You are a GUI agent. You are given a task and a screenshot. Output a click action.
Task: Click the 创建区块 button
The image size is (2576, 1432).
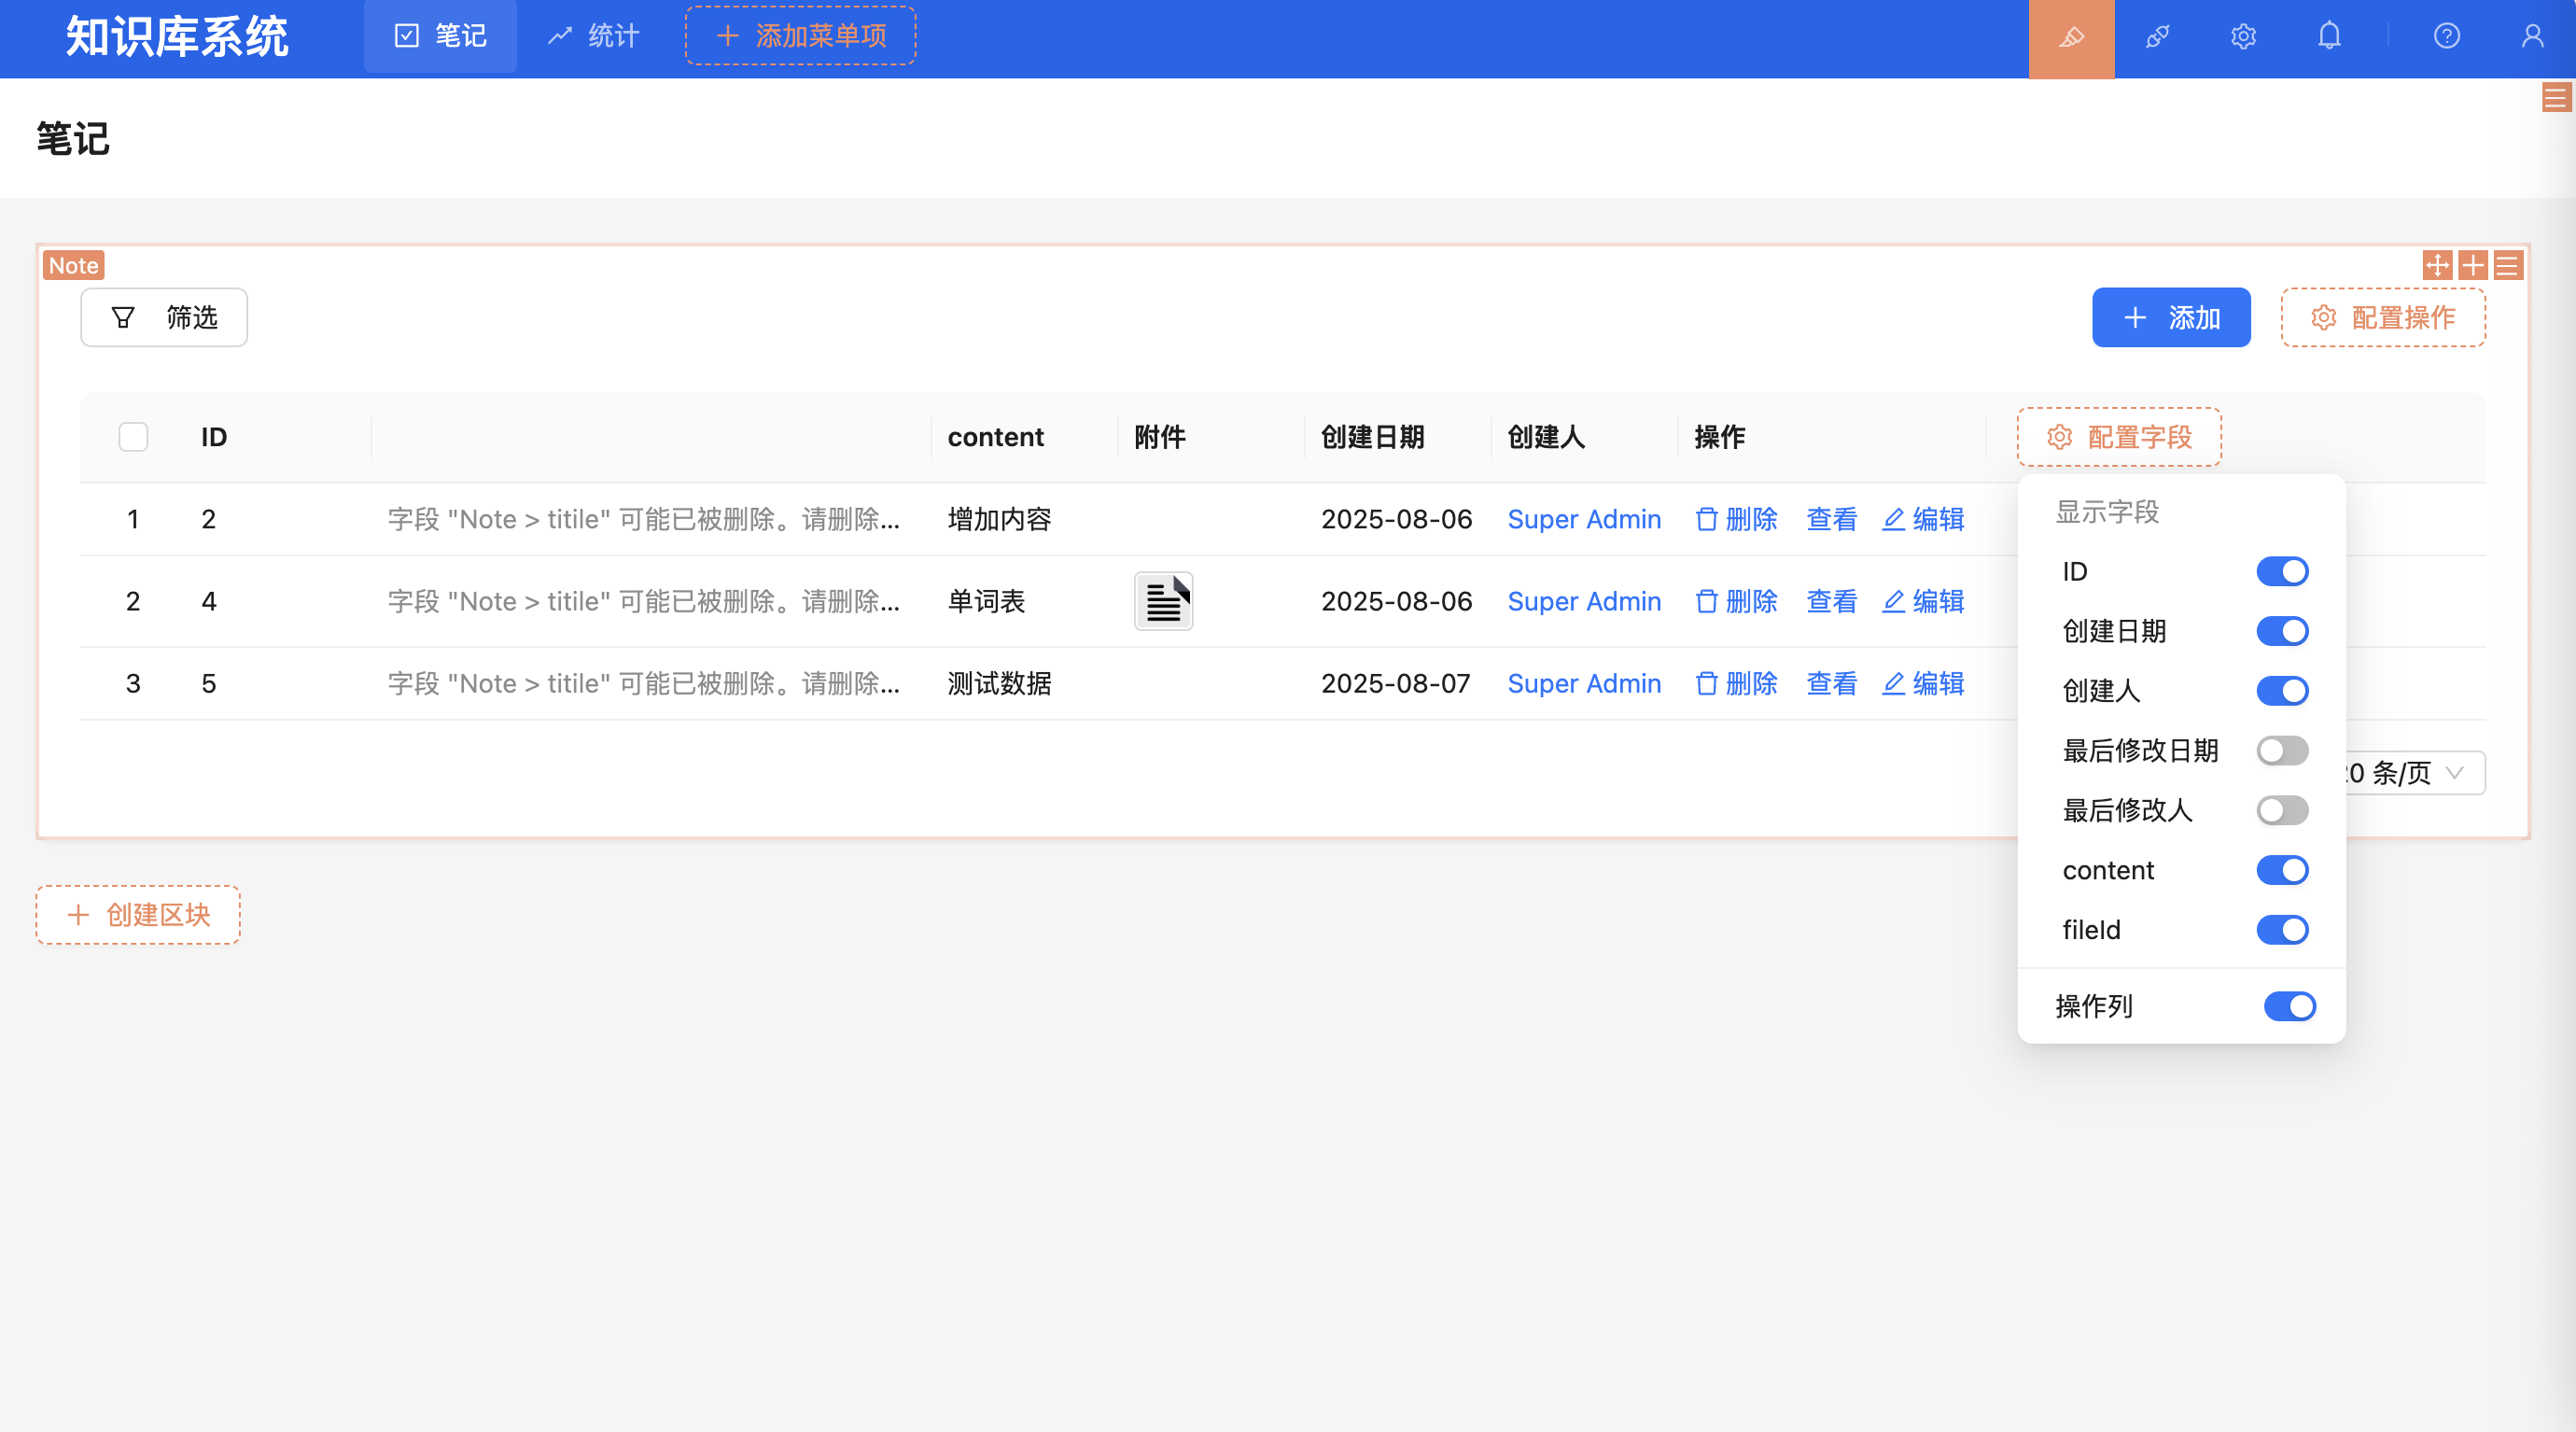138,915
